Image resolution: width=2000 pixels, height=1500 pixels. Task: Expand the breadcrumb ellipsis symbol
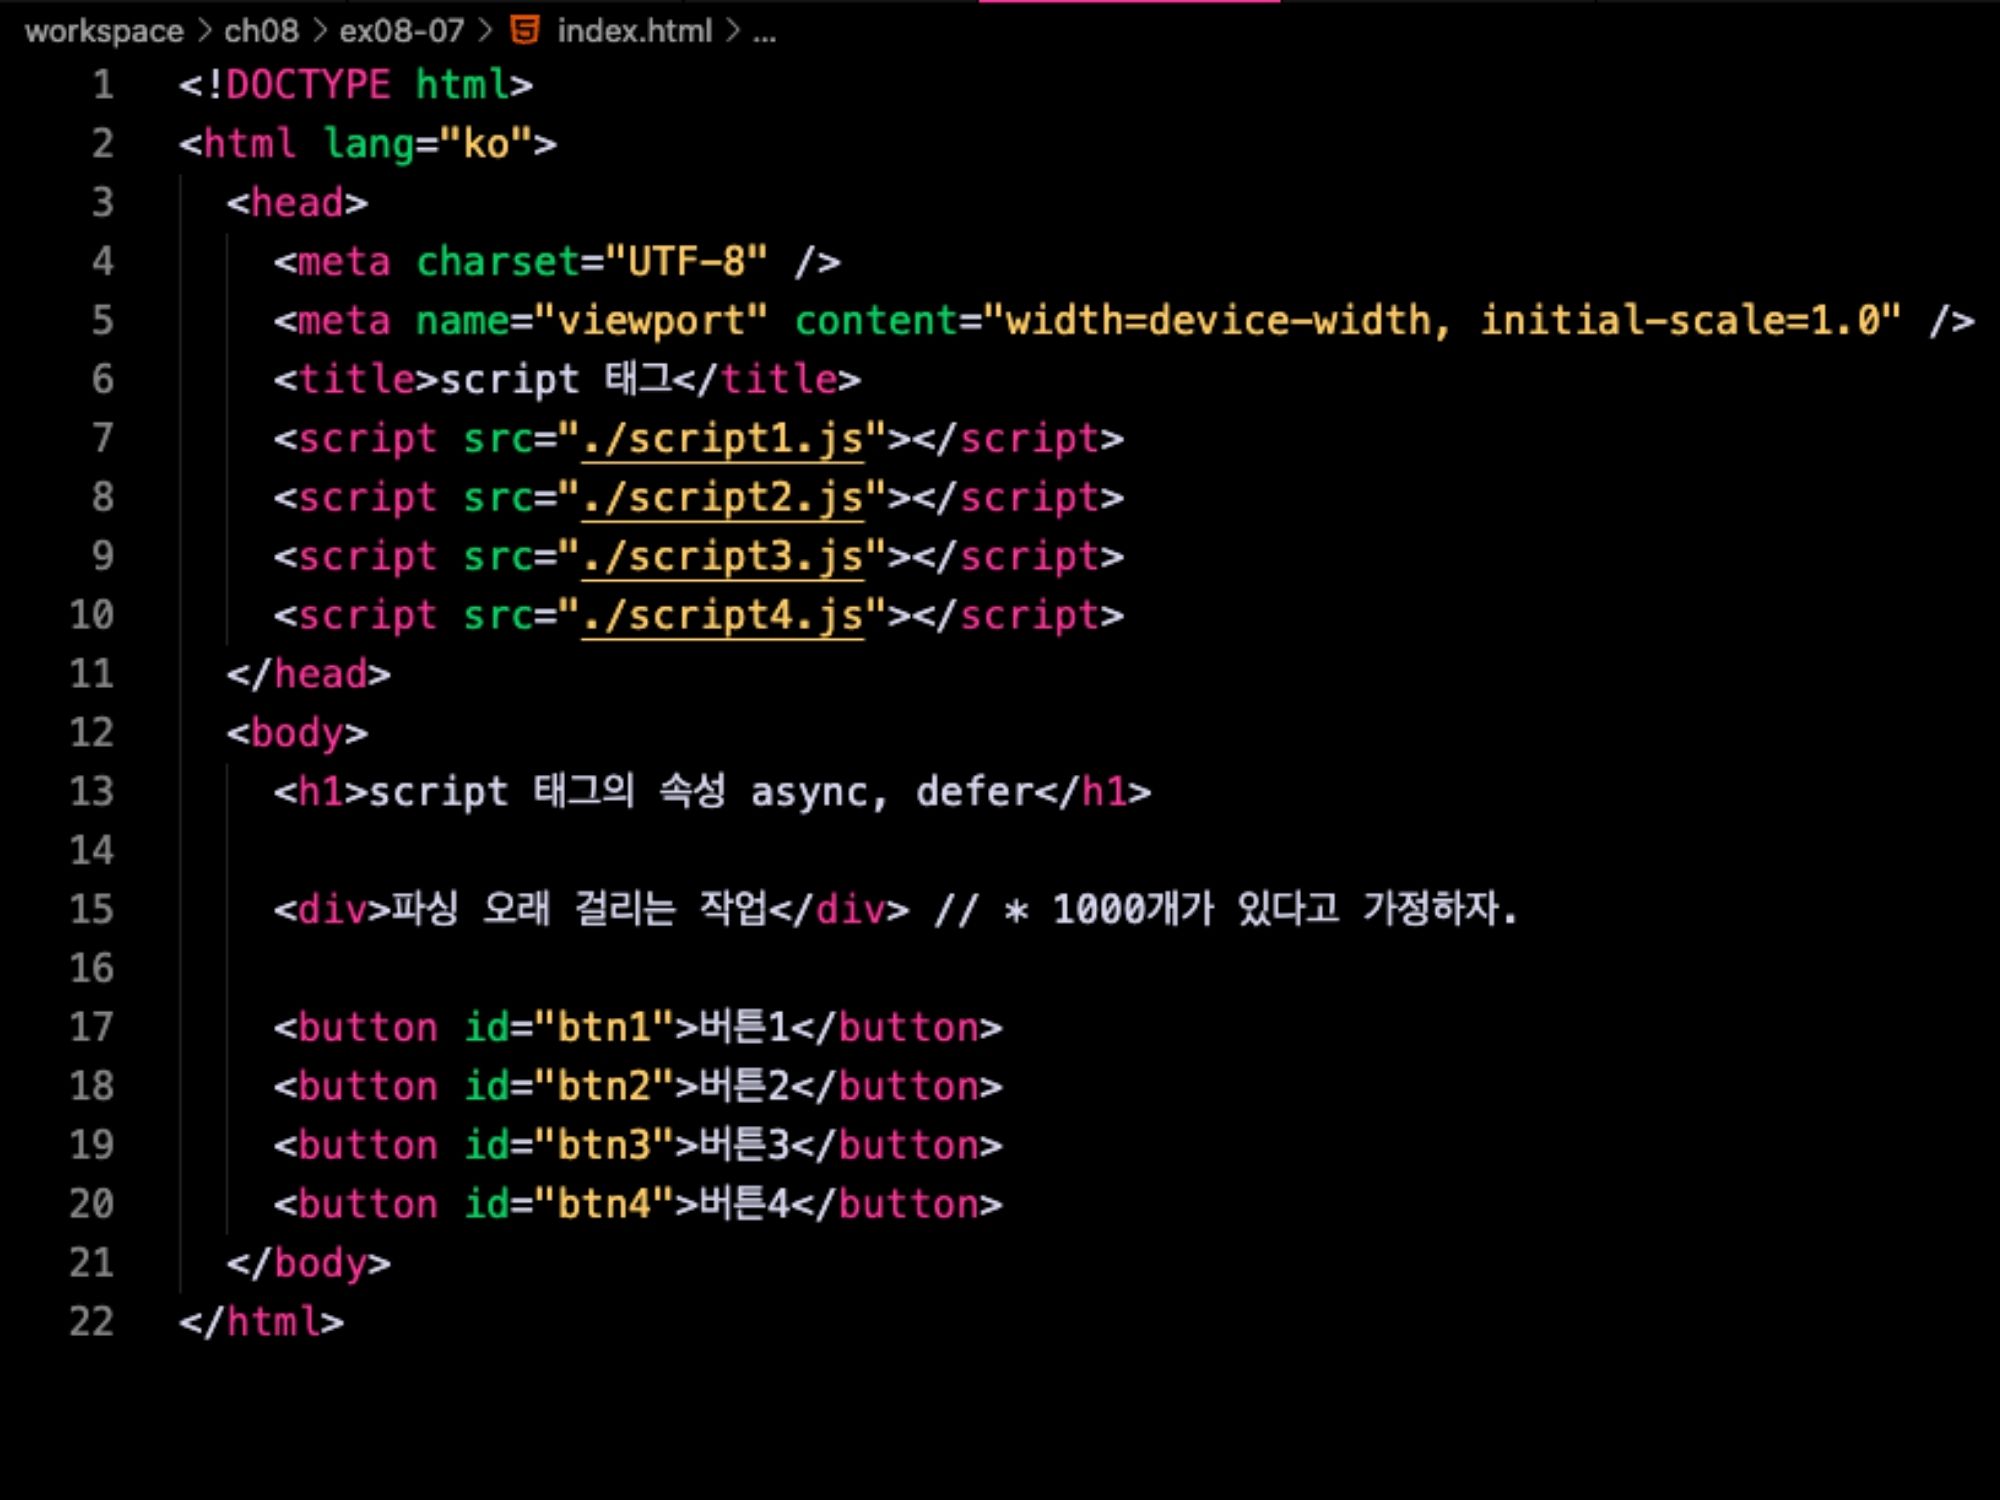(766, 31)
